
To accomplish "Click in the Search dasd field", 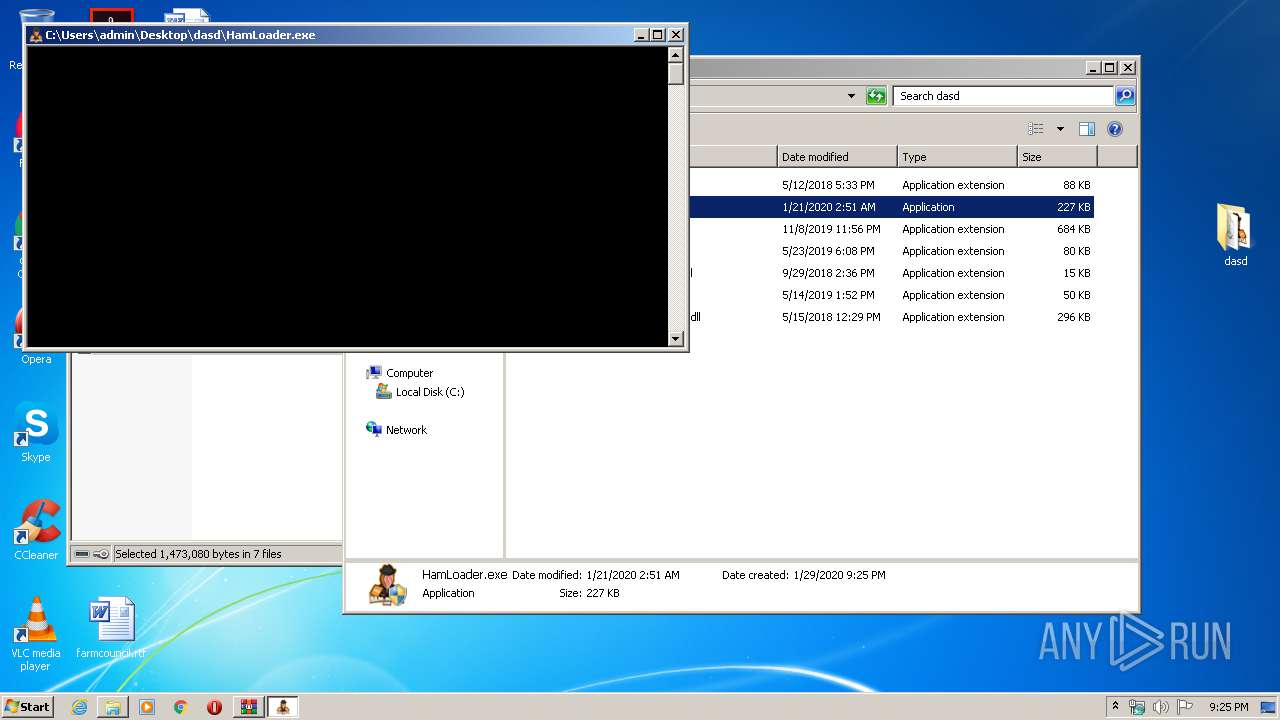I will click(x=1003, y=96).
